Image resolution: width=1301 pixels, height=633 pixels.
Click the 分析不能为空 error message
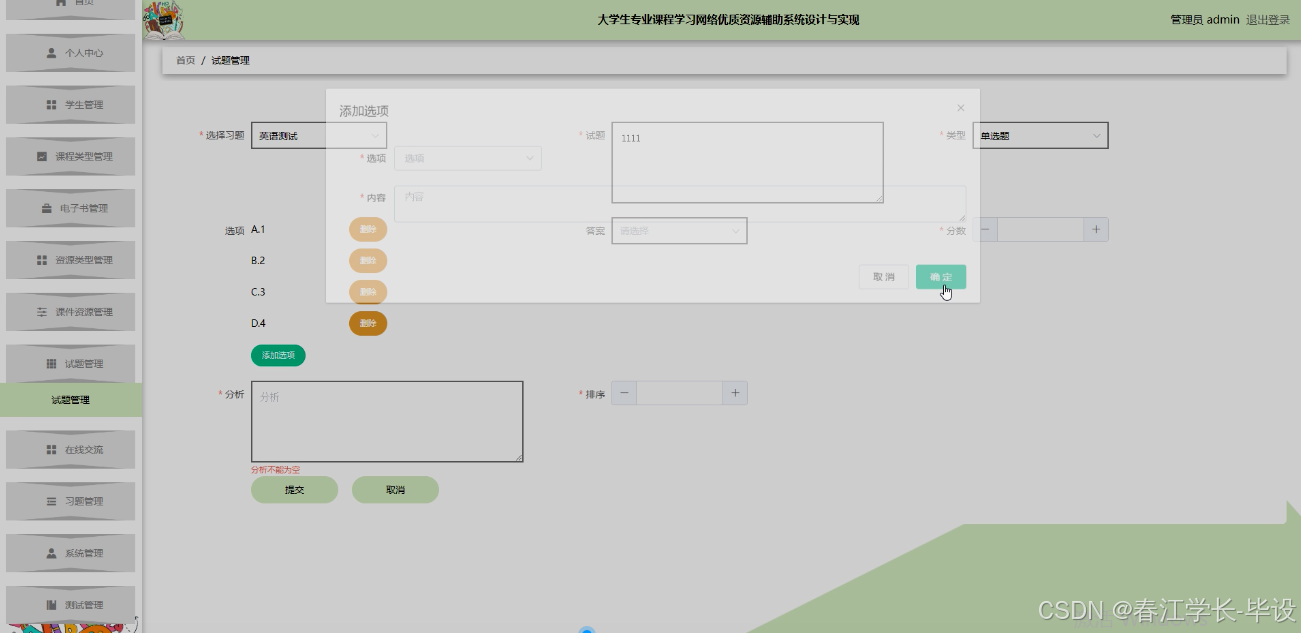point(275,469)
